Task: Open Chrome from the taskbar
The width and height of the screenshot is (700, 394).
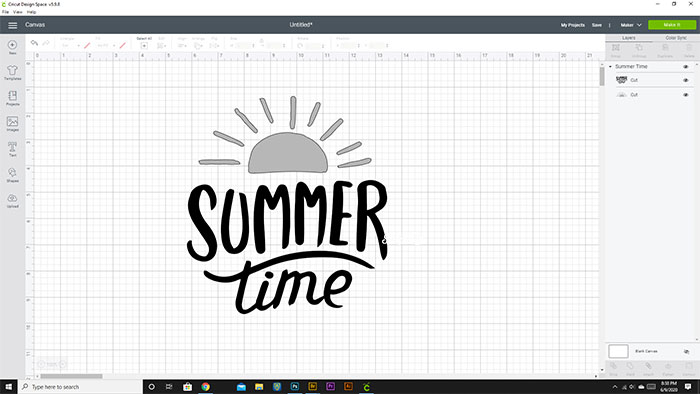Action: coord(205,387)
